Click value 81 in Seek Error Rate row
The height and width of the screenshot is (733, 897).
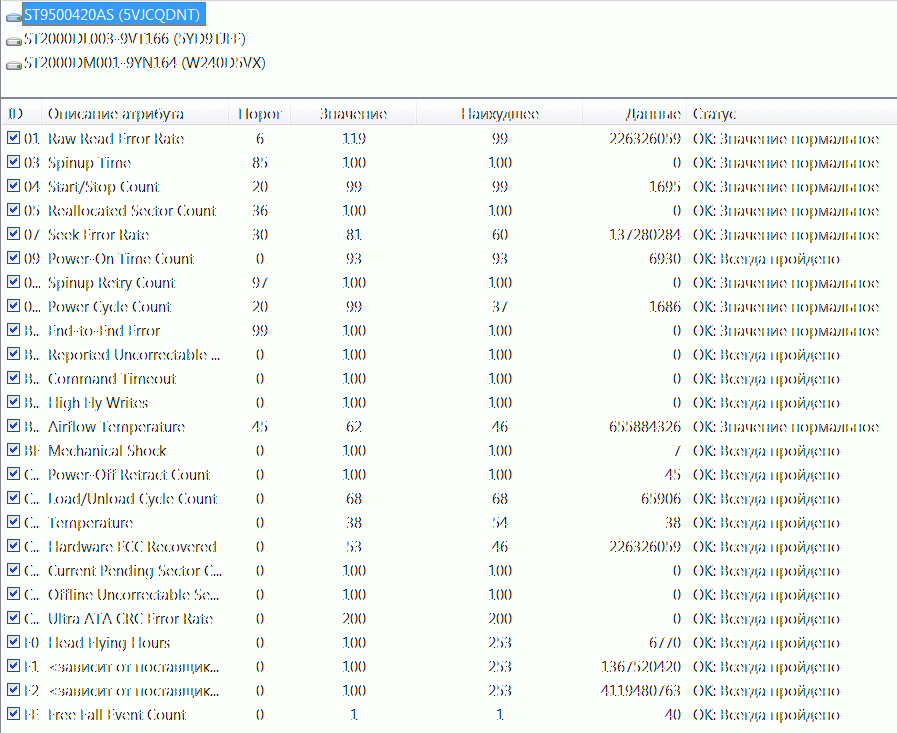354,235
